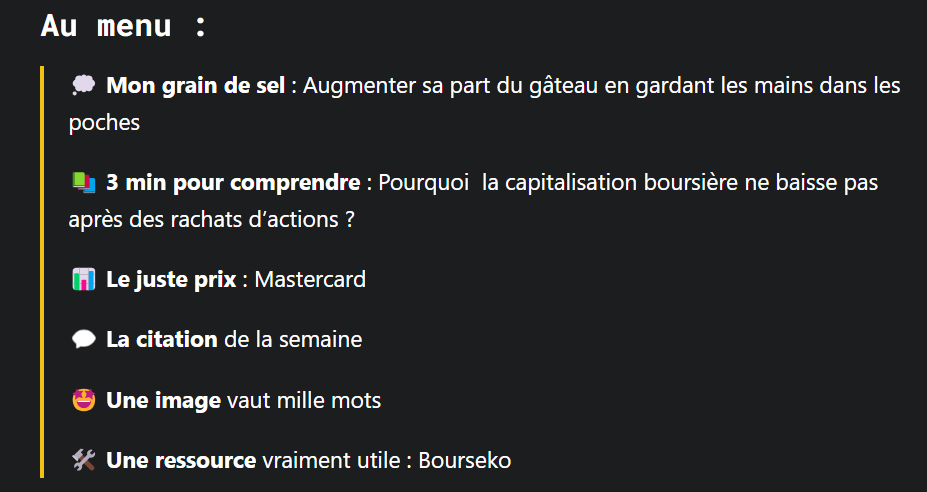Click the text 'de la semaine'
This screenshot has width=927, height=492.
293,339
